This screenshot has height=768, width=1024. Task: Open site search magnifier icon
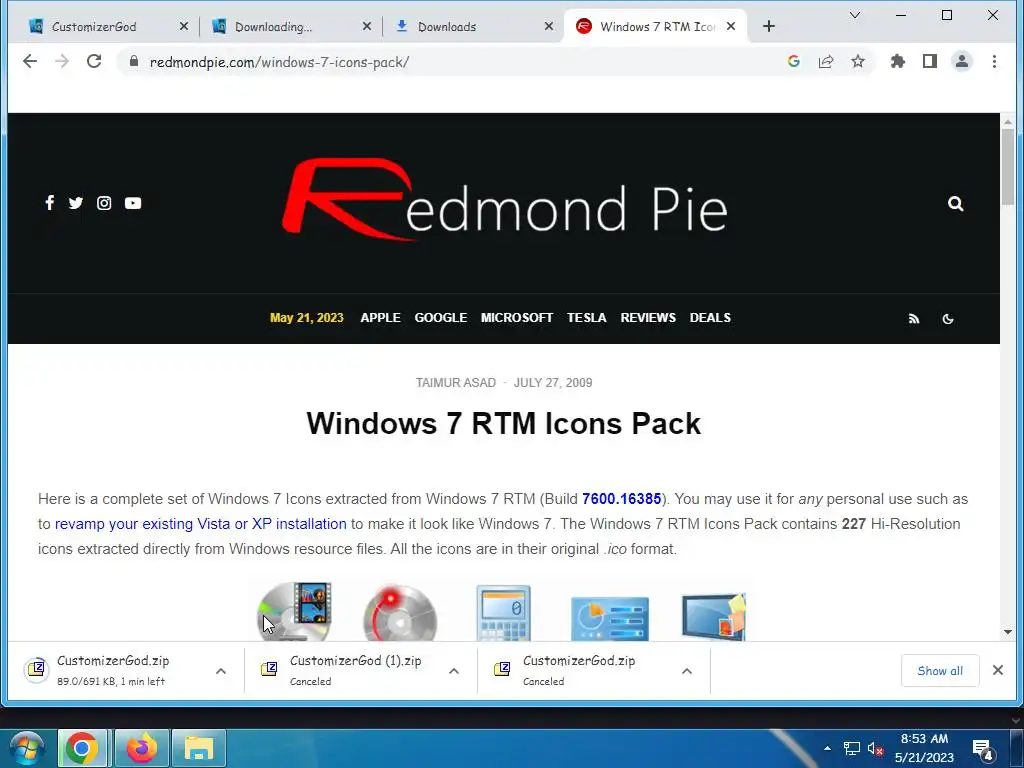(955, 204)
